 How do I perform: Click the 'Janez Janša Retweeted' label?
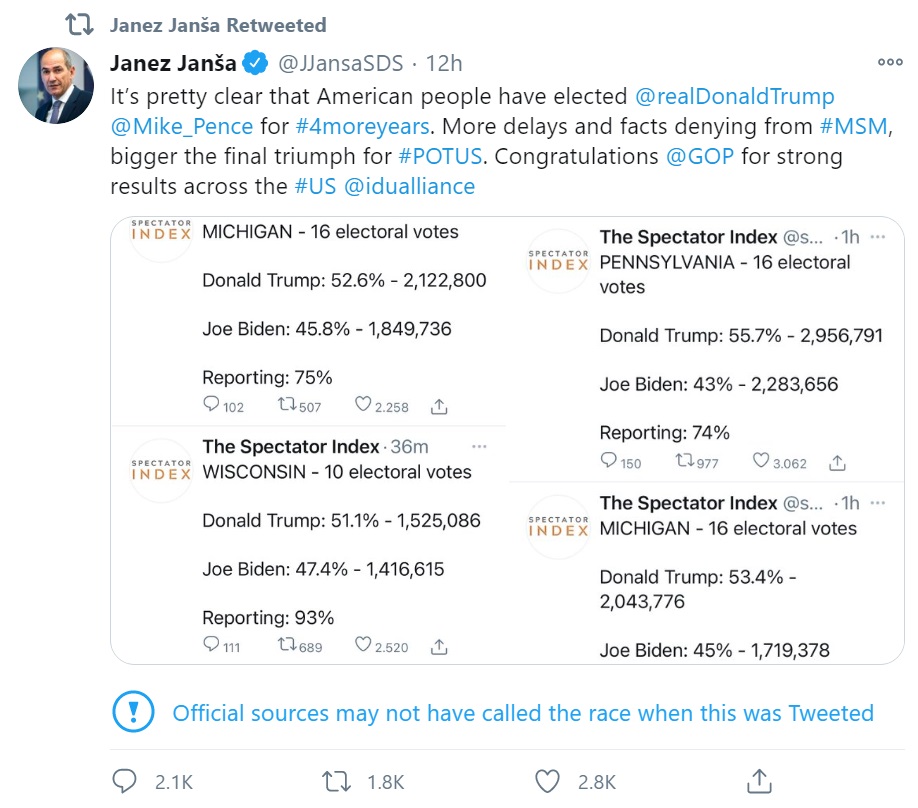pyautogui.click(x=218, y=24)
